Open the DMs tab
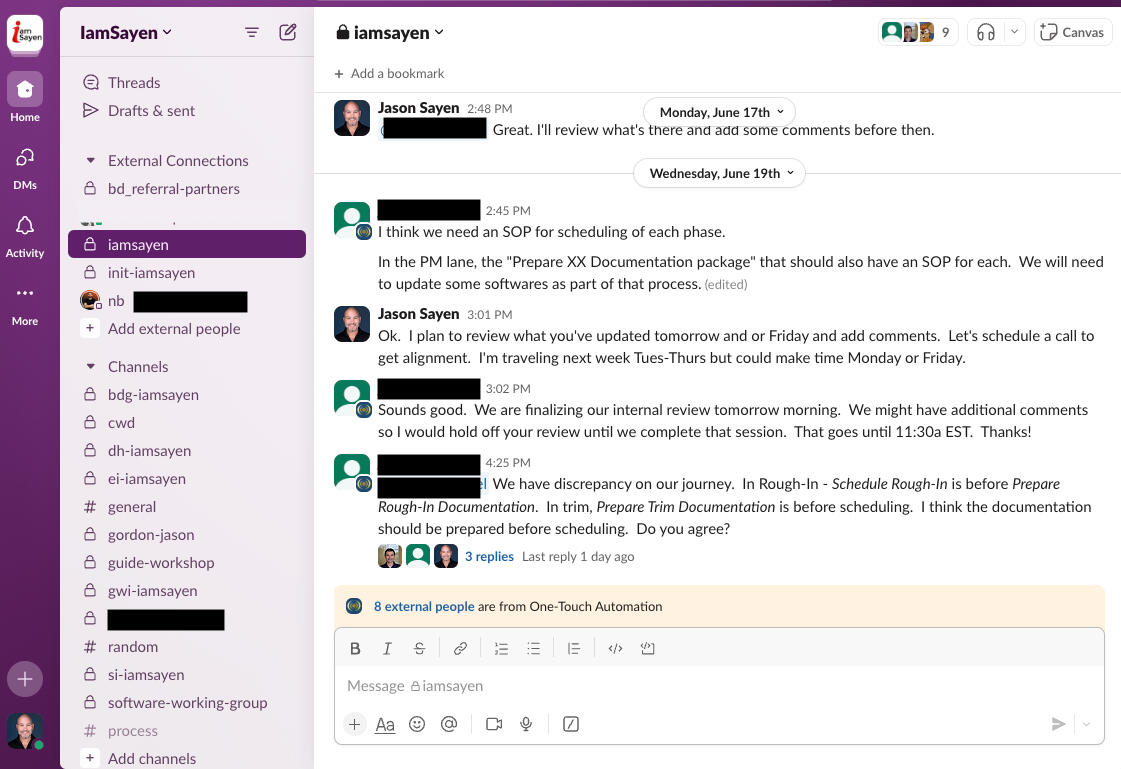Screen dimensions: 1121x769 (25, 166)
